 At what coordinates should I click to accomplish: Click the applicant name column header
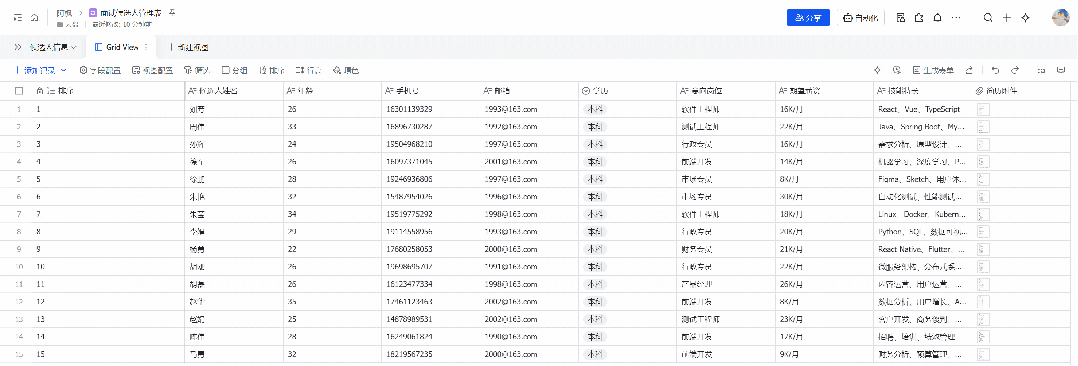pyautogui.click(x=233, y=91)
